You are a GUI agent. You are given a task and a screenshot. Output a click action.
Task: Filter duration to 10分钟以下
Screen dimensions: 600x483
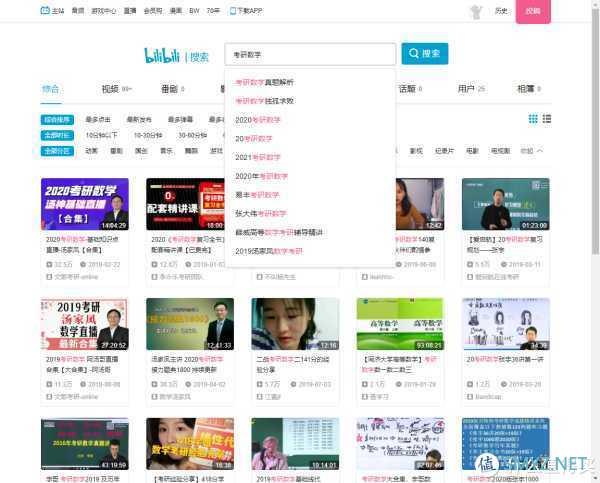101,135
